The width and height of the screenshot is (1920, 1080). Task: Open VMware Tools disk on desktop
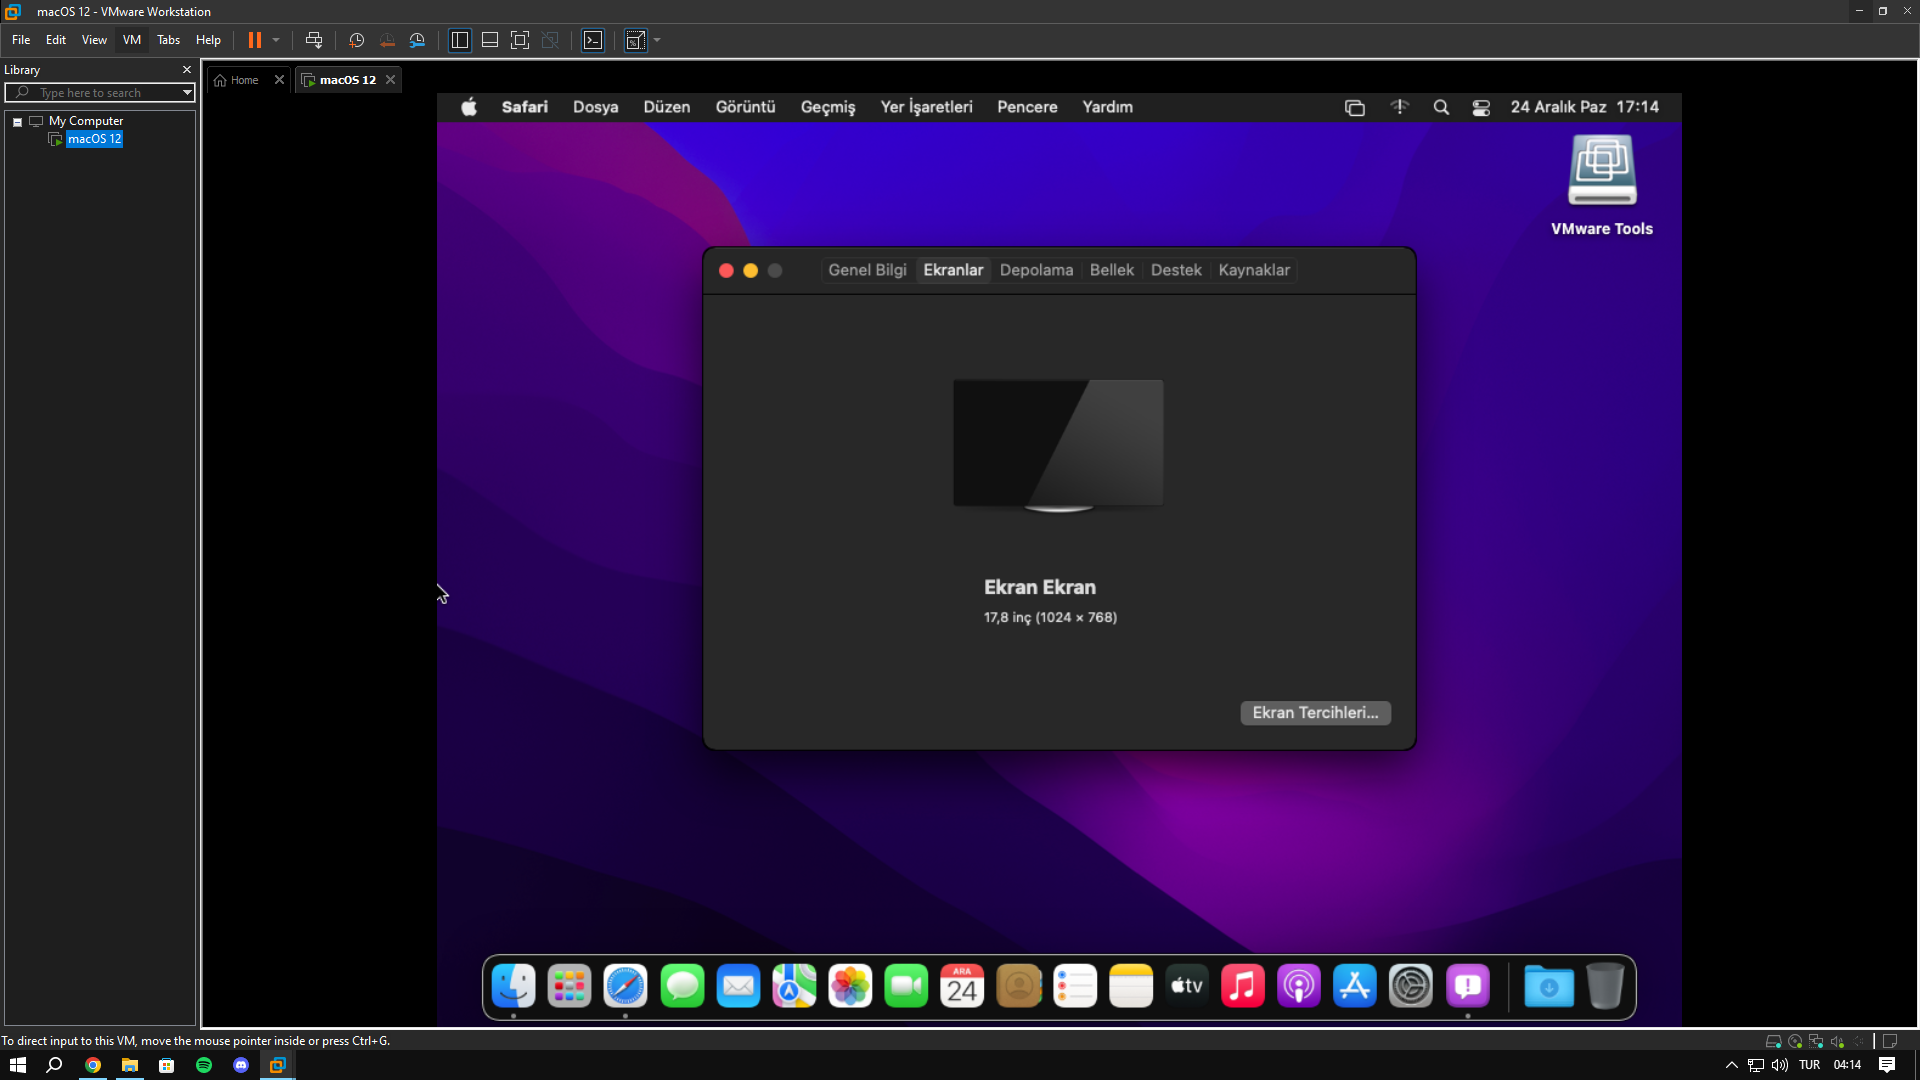[1601, 172]
